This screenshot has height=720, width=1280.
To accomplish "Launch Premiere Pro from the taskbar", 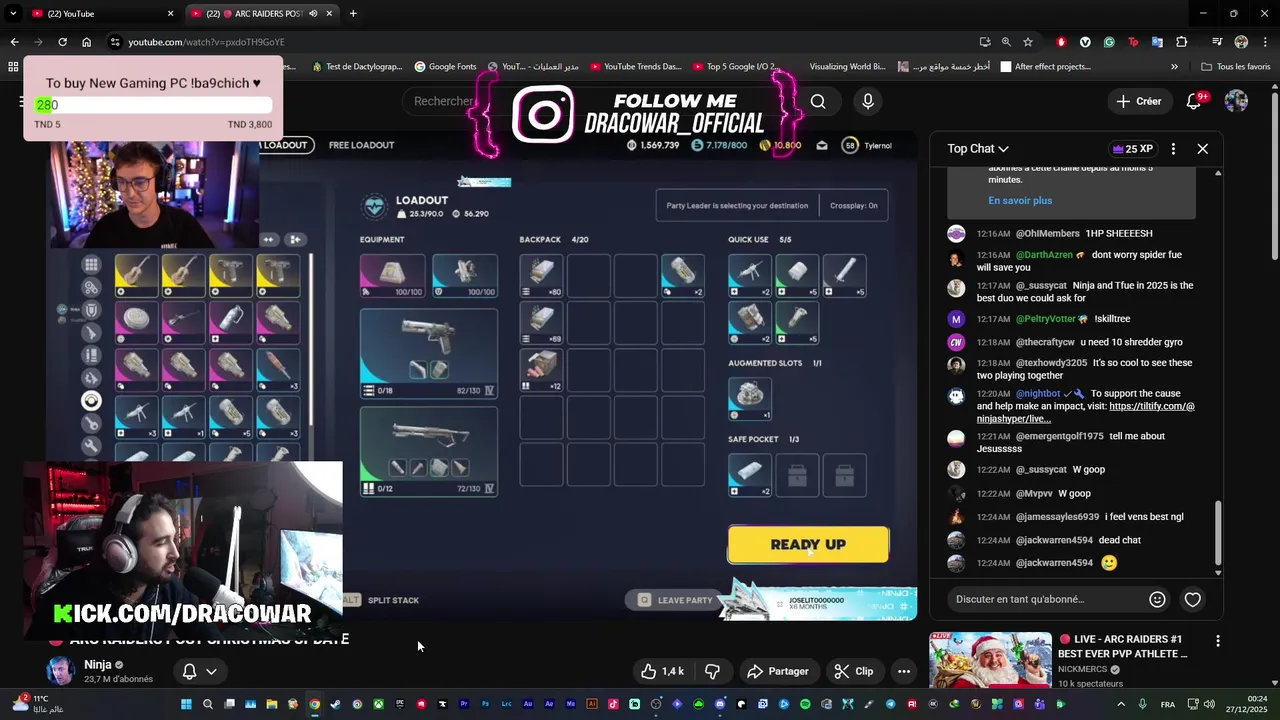I will (x=463, y=704).
